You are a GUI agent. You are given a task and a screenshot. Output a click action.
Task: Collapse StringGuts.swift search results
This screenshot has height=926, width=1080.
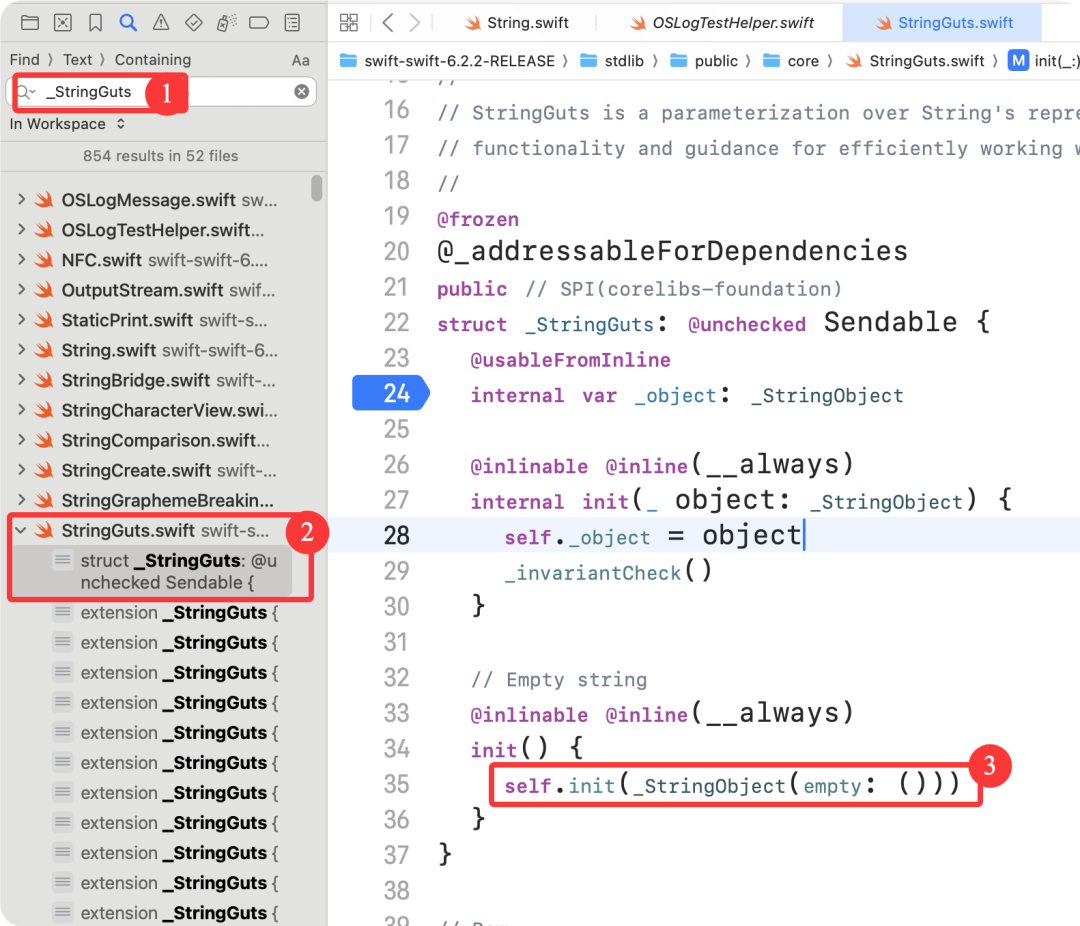pyautogui.click(x=21, y=531)
